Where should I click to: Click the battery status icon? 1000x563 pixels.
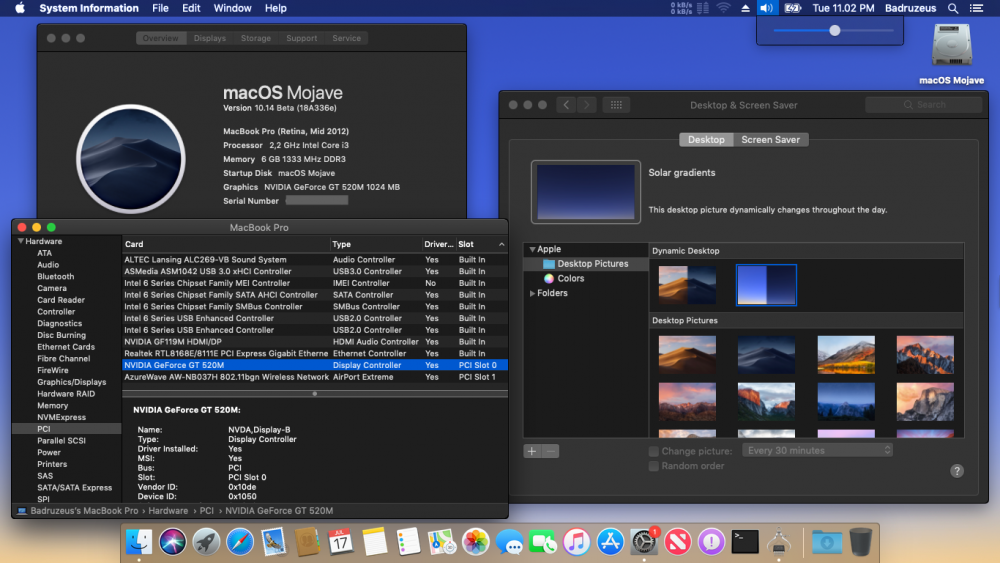click(792, 8)
